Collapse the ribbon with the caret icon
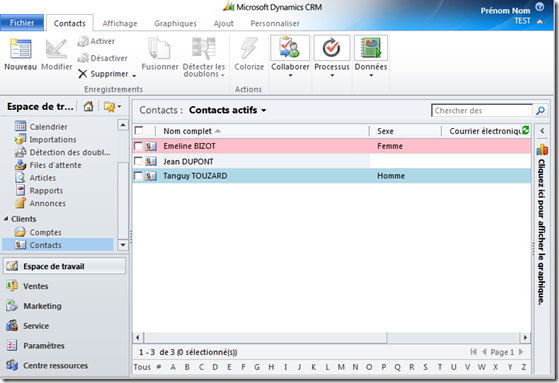The height and width of the screenshot is (383, 559). [x=540, y=22]
